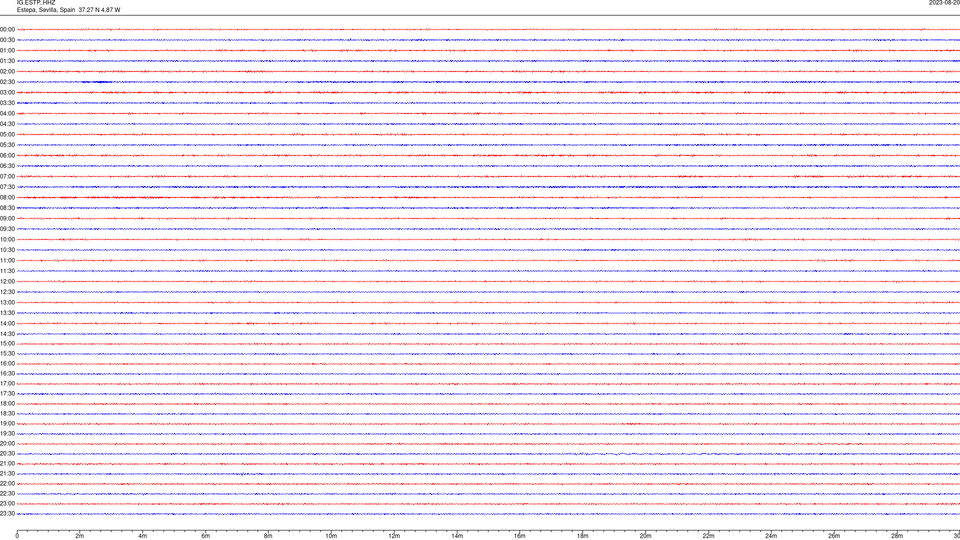Select the 12:30 time label
This screenshot has width=960, height=540.
pyautogui.click(x=7, y=292)
